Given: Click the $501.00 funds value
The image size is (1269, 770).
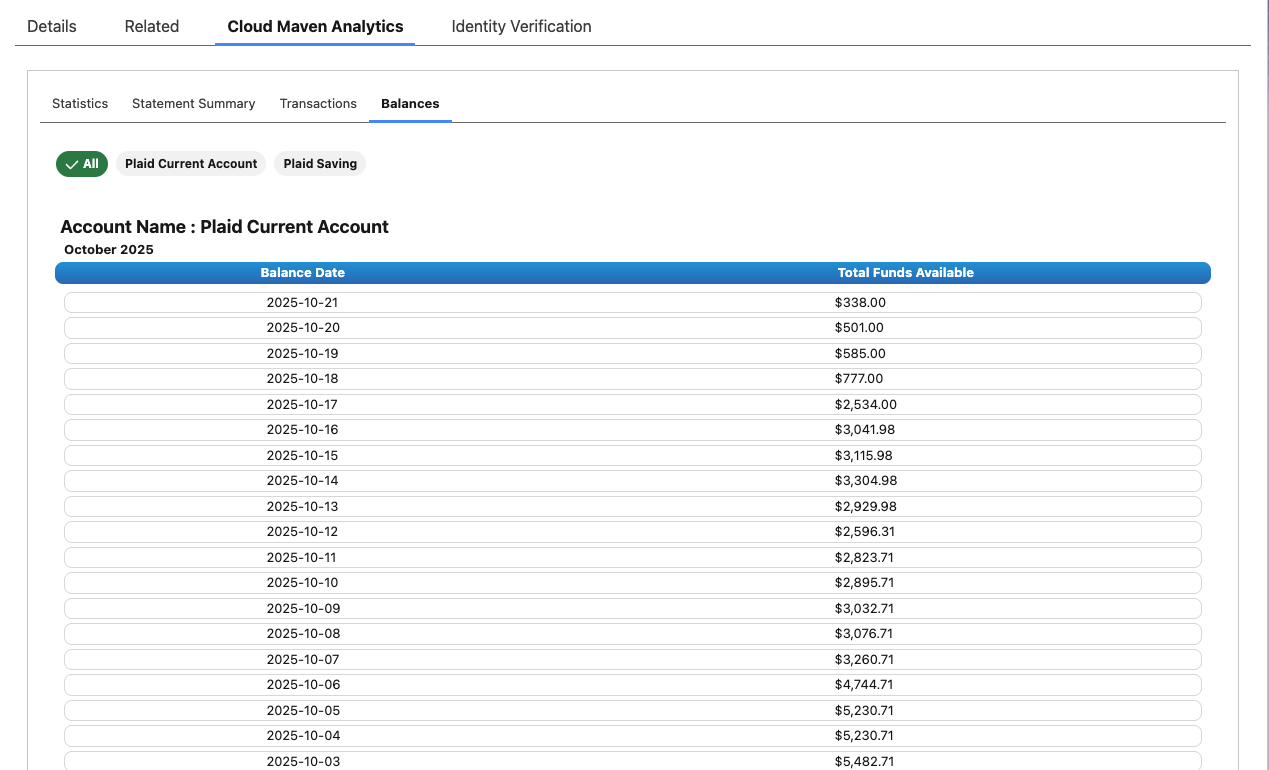Looking at the screenshot, I should 859,328.
